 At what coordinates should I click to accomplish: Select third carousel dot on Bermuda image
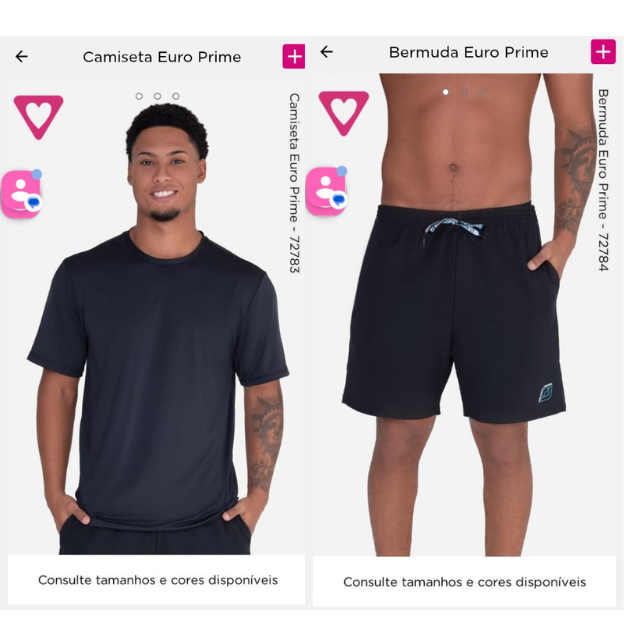coord(482,92)
